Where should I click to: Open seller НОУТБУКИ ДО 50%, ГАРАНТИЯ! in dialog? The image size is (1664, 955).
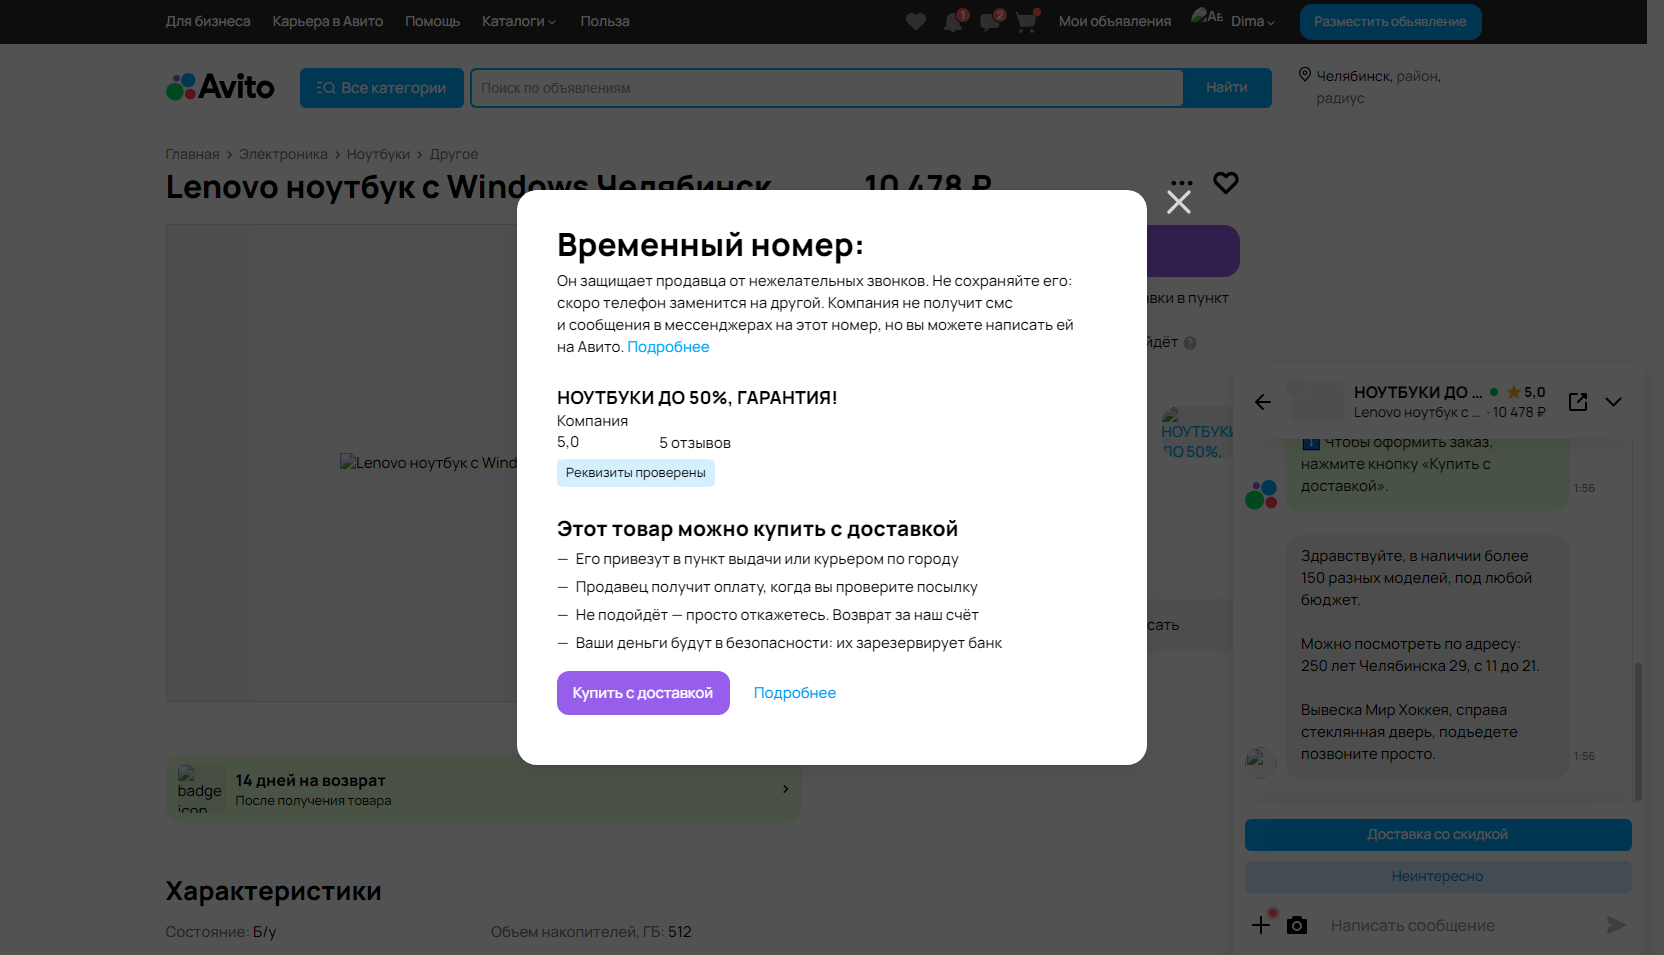coord(697,398)
